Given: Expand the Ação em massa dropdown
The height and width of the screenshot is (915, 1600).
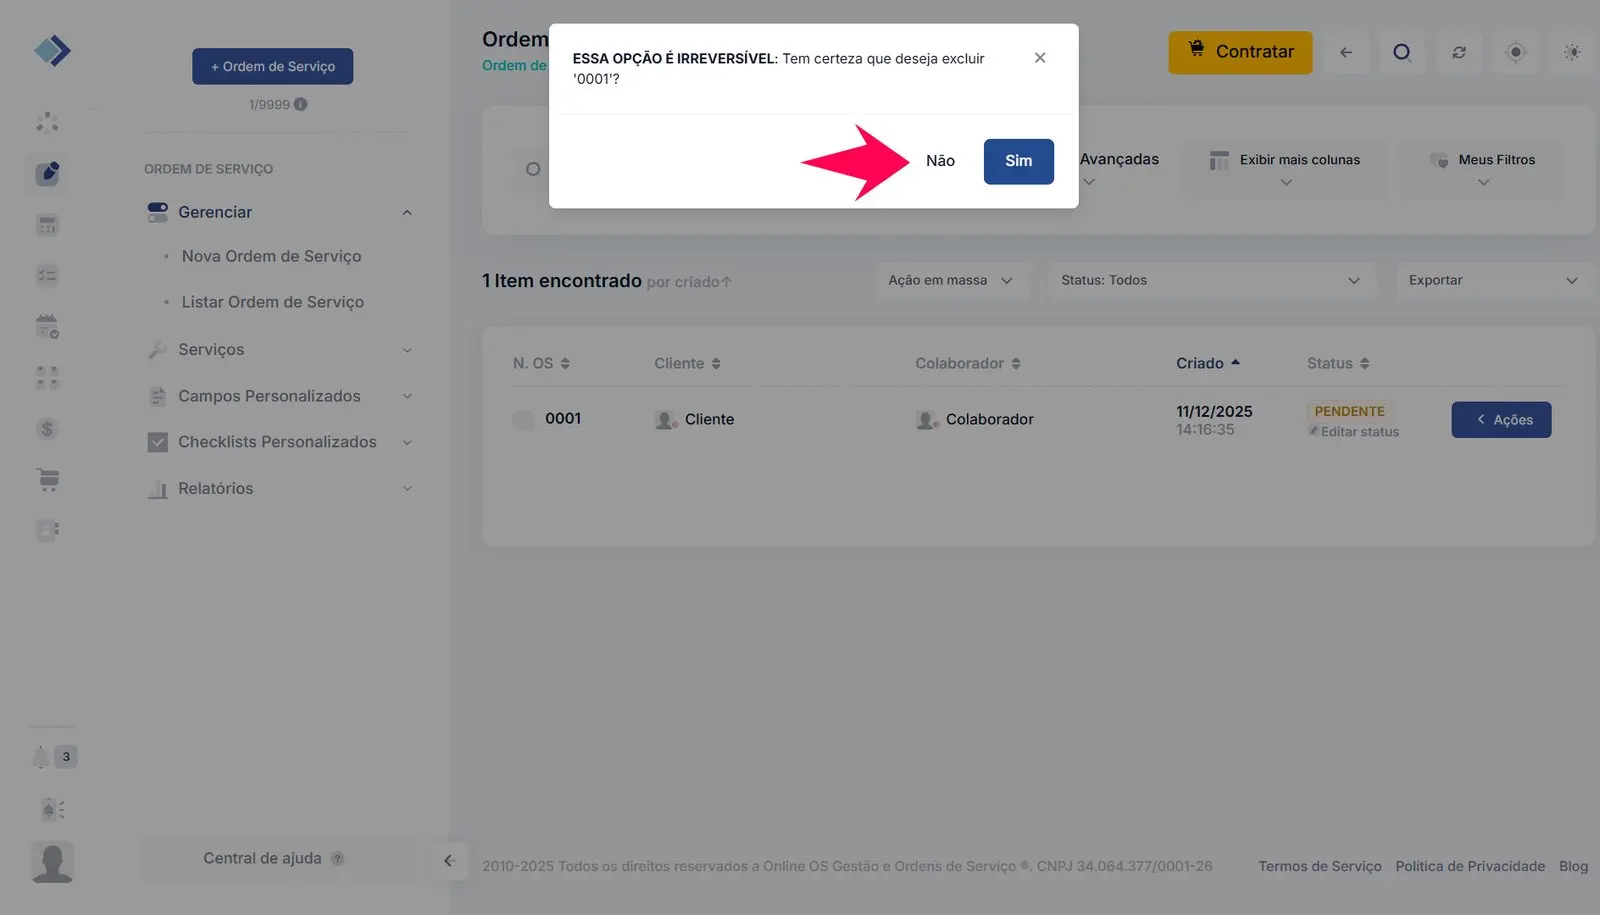Looking at the screenshot, I should (950, 281).
